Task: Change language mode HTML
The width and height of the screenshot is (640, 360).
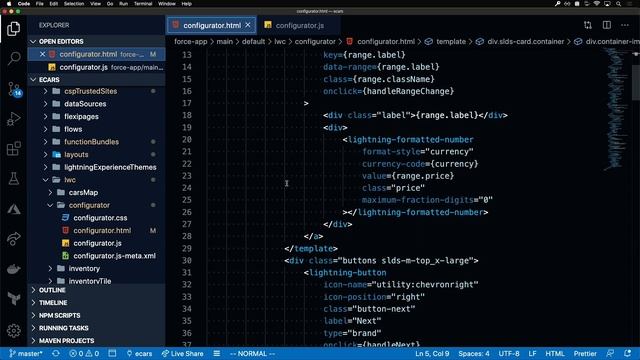Action: [x=555, y=353]
